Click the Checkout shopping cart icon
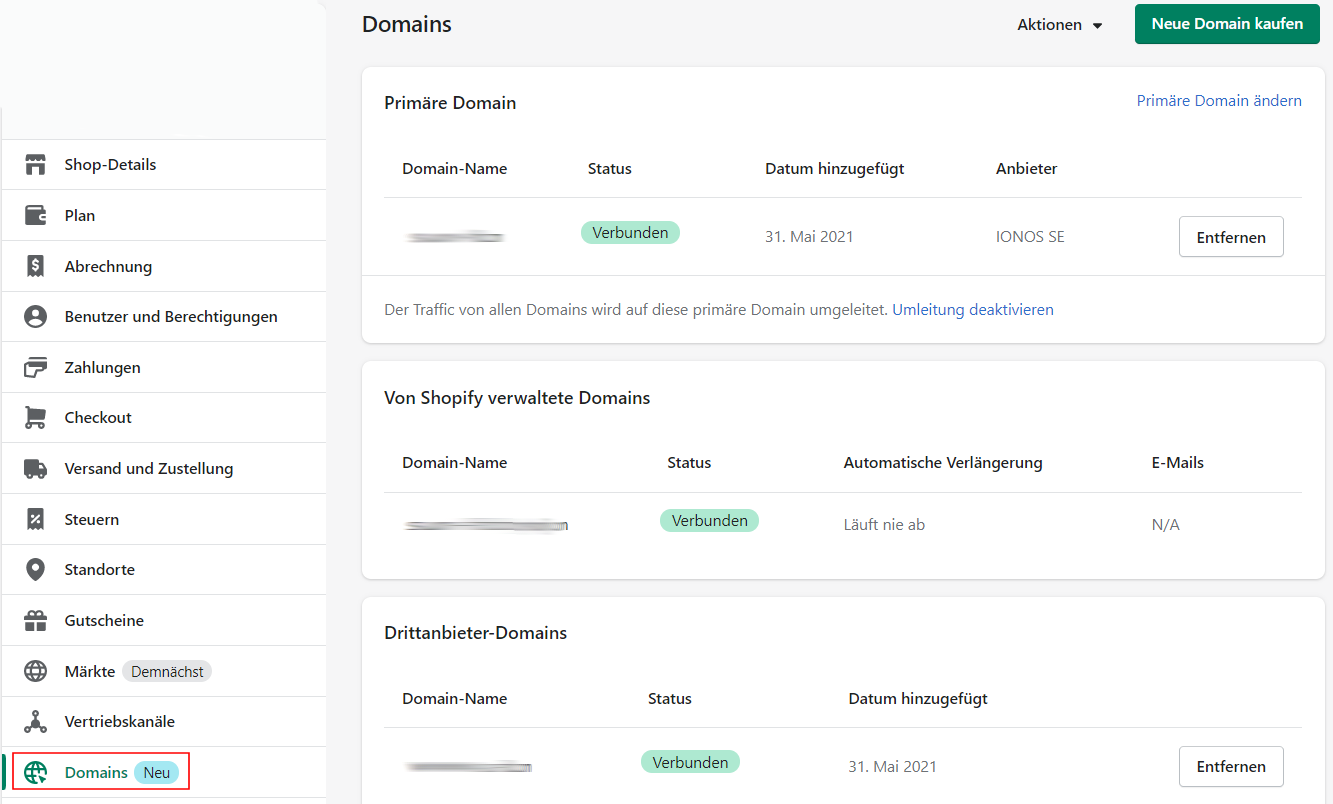Viewport: 1333px width, 804px height. (x=36, y=418)
